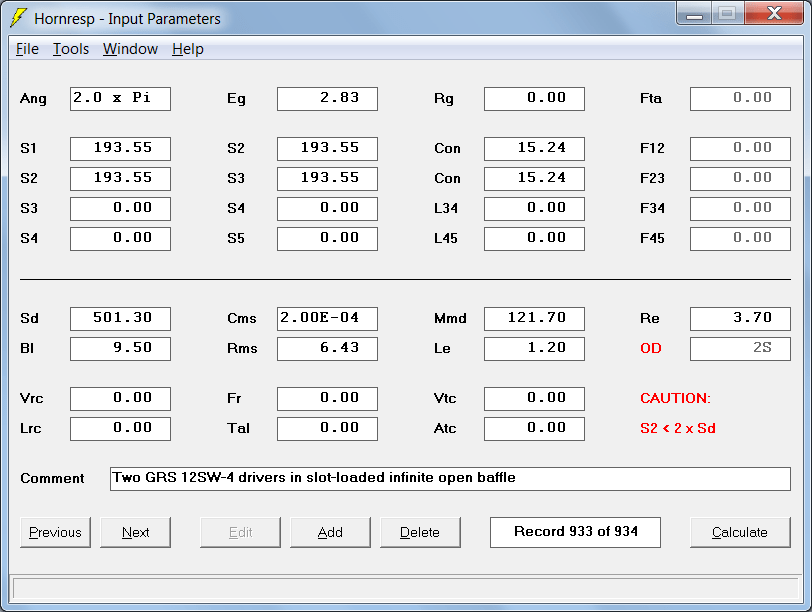Select the S1 field with 193.55
Image resolution: width=812 pixels, height=612 pixels.
[120, 149]
